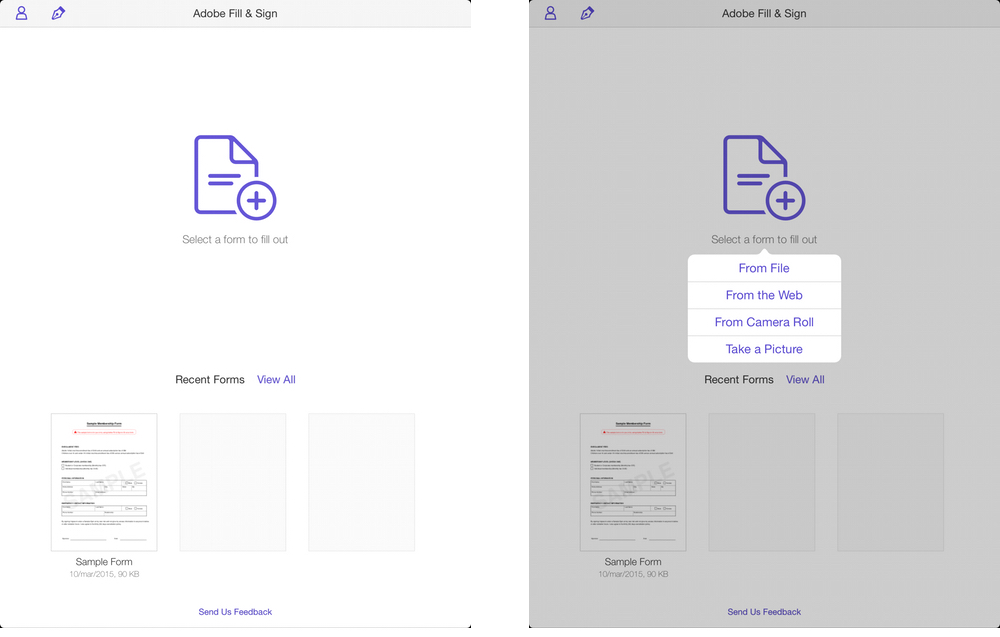Tap the add-form document icon above the popup menu
This screenshot has width=1000, height=637.
point(763,177)
